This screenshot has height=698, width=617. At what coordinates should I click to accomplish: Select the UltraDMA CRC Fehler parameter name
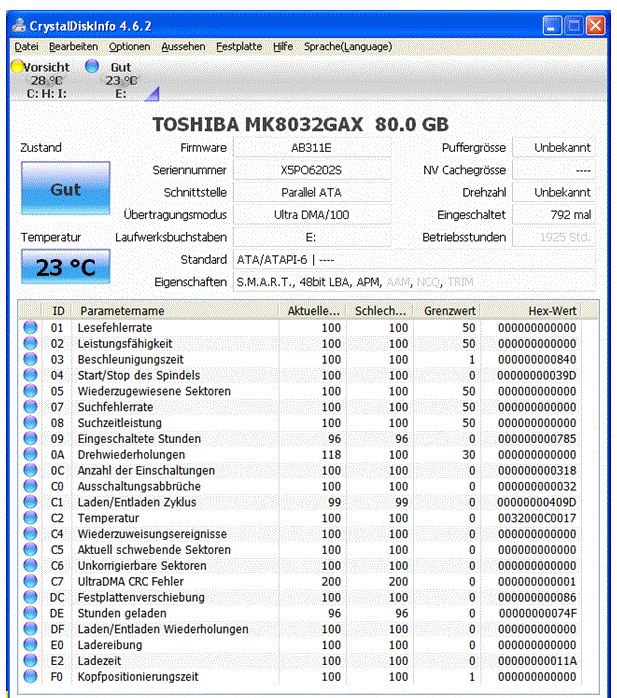130,581
